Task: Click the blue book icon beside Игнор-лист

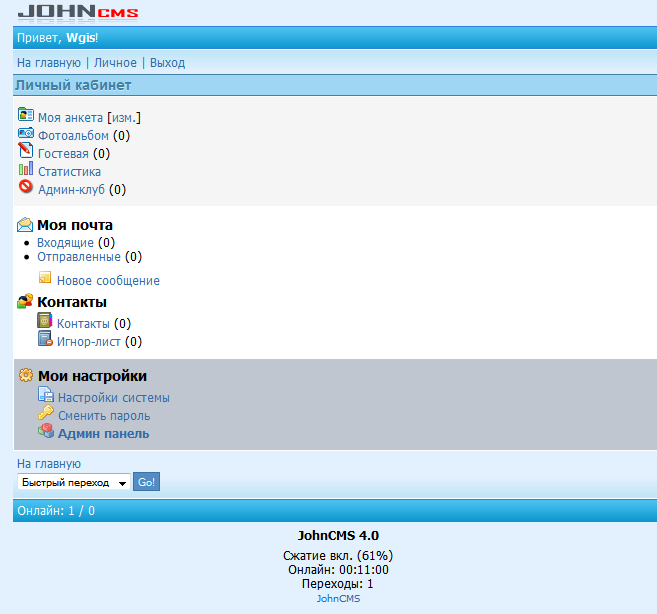Action: (45, 339)
